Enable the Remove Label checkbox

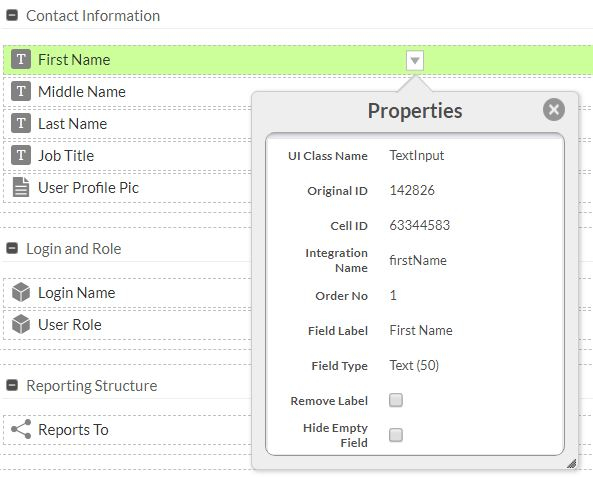click(396, 400)
